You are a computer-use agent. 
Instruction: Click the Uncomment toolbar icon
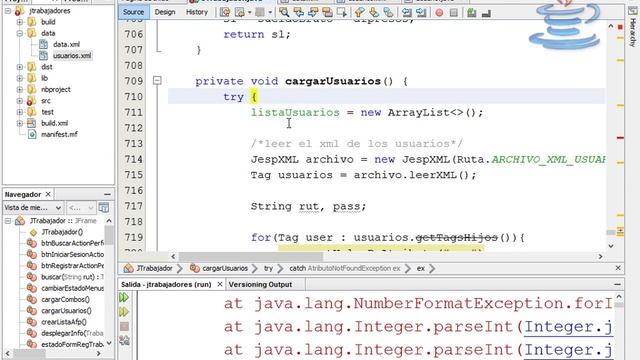[486, 13]
